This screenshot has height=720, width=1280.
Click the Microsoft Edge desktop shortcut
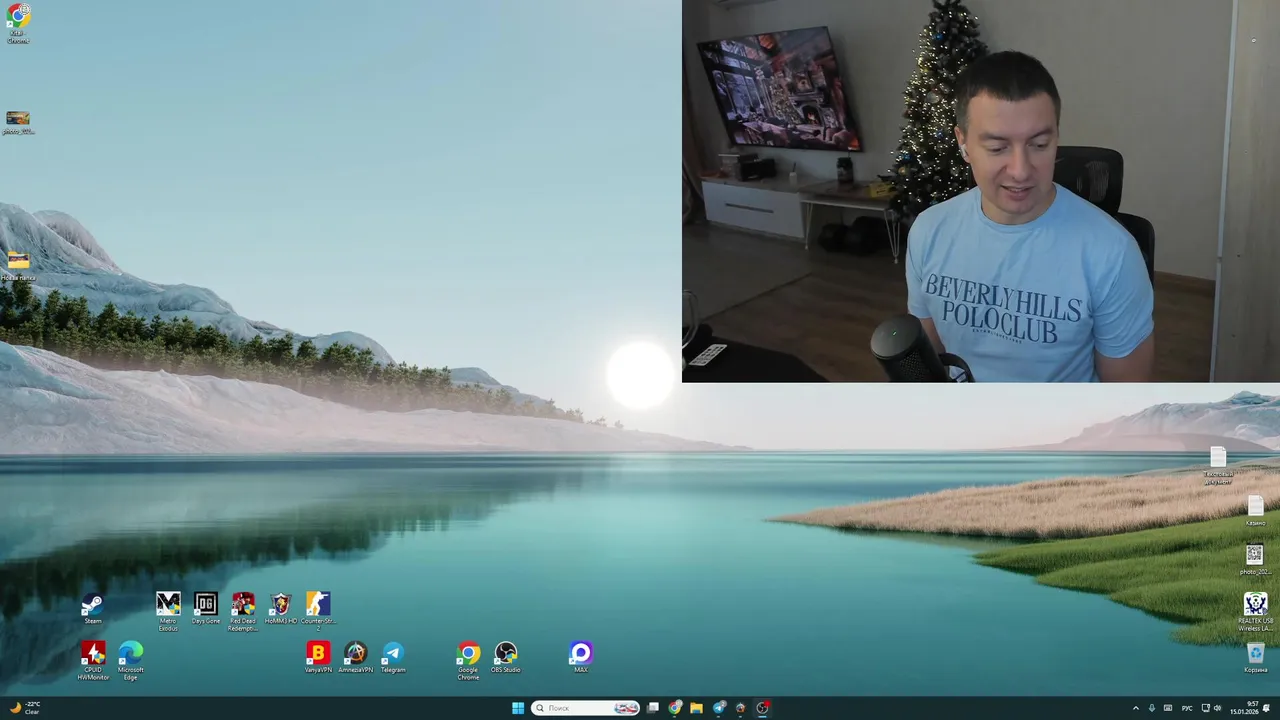pyautogui.click(x=131, y=660)
